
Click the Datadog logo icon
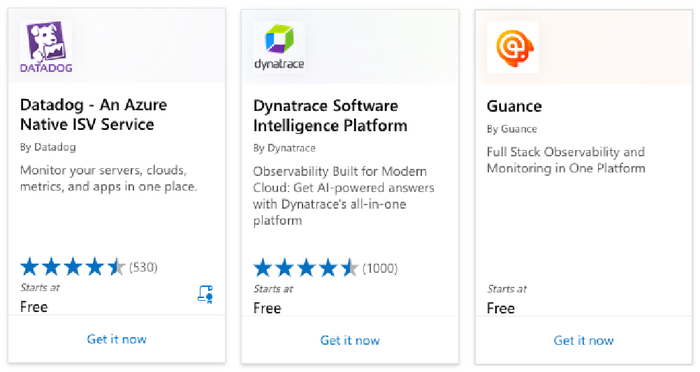[46, 47]
